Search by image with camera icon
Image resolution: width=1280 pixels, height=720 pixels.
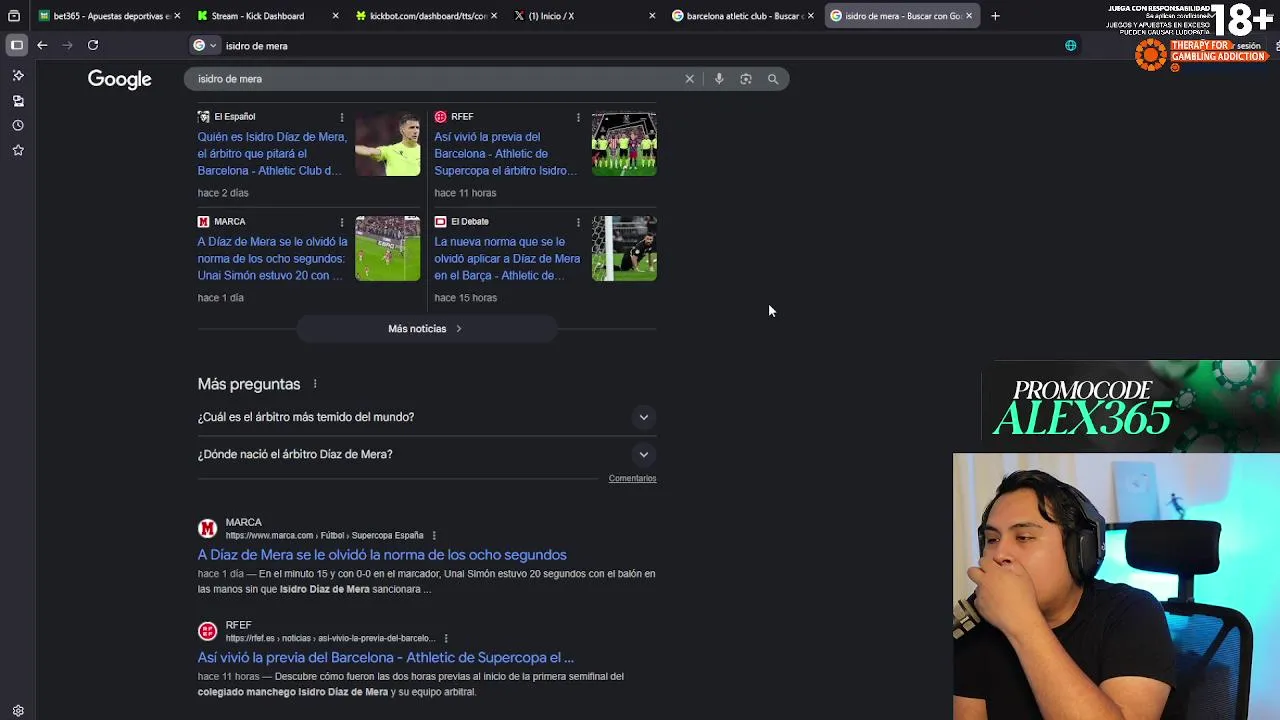pos(746,79)
